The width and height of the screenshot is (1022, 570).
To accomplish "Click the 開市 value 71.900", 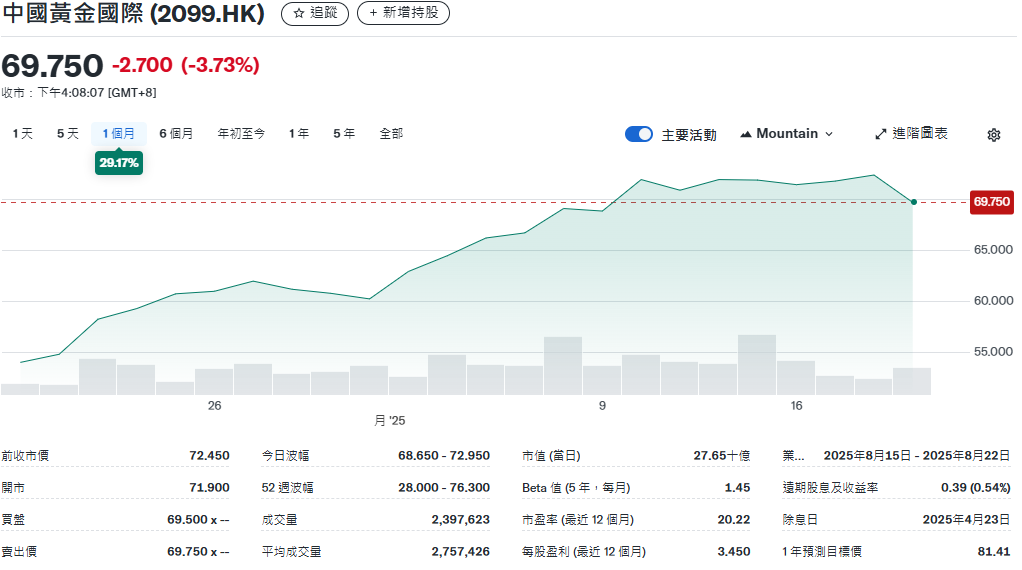I will pos(209,488).
